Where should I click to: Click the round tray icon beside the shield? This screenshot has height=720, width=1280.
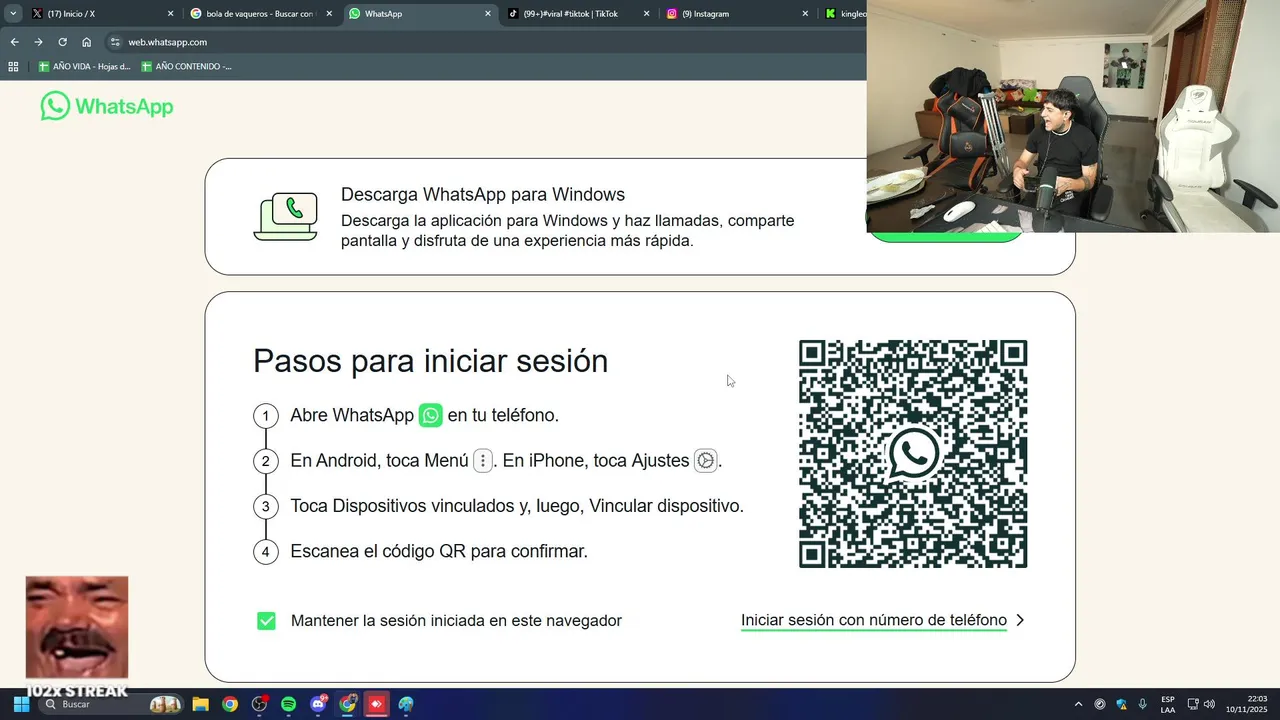pos(1100,704)
